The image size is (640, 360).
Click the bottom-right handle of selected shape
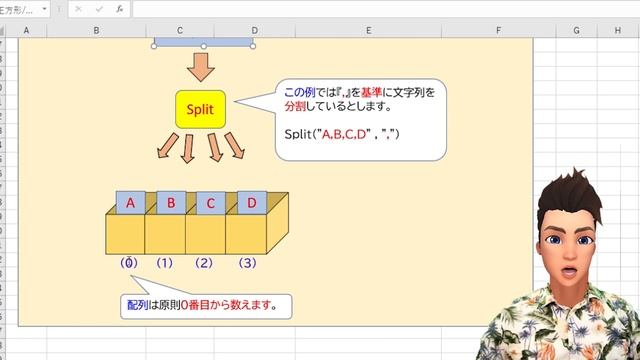coord(253,46)
